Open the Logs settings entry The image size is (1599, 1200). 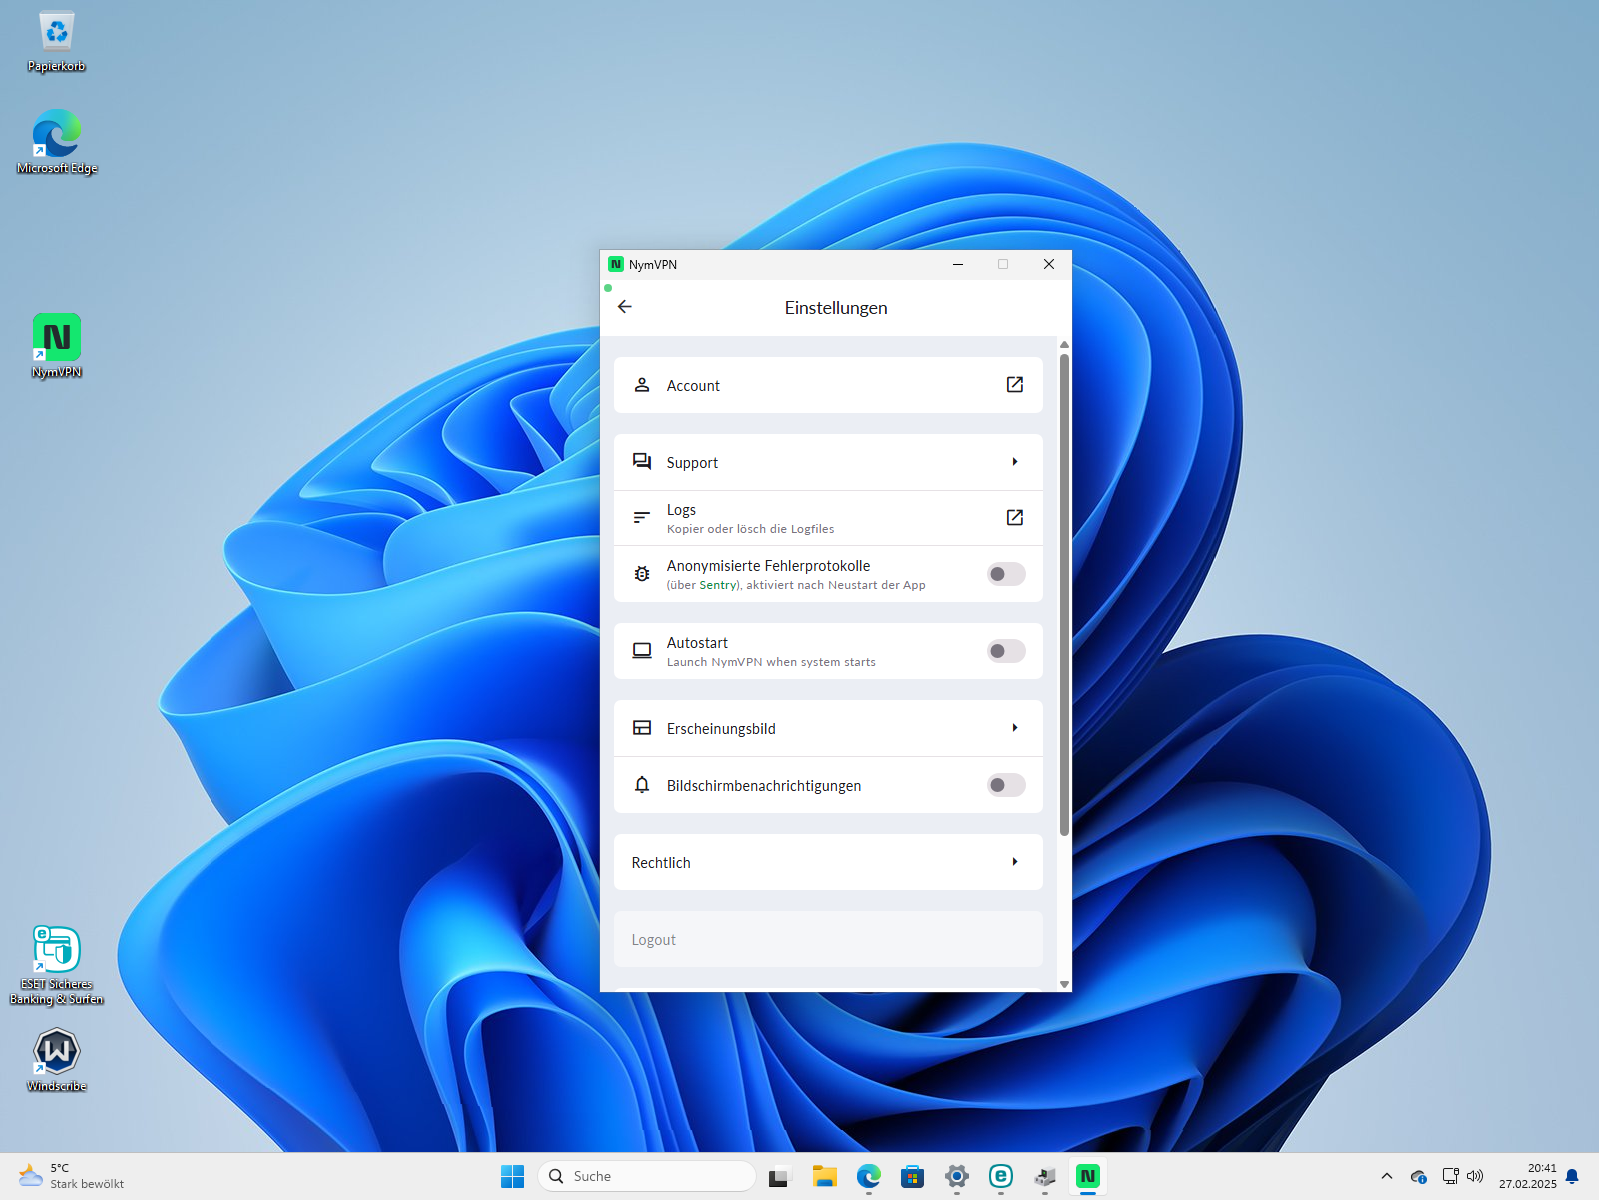pos(828,518)
